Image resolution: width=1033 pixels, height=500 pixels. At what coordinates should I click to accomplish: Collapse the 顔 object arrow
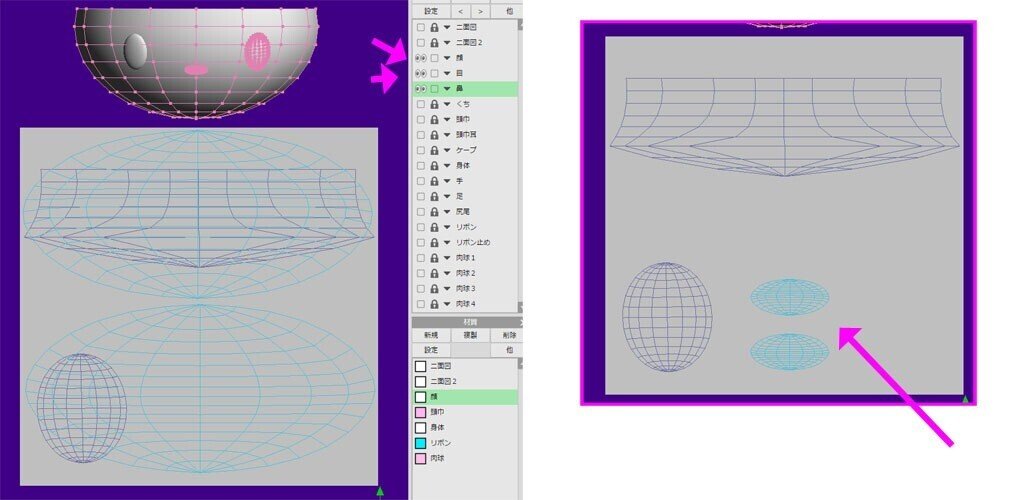(447, 58)
